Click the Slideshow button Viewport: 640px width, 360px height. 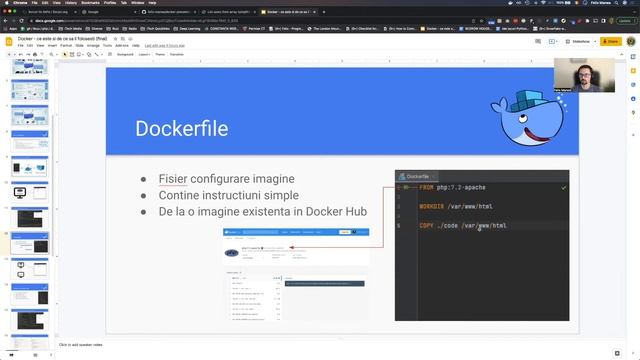coord(578,41)
